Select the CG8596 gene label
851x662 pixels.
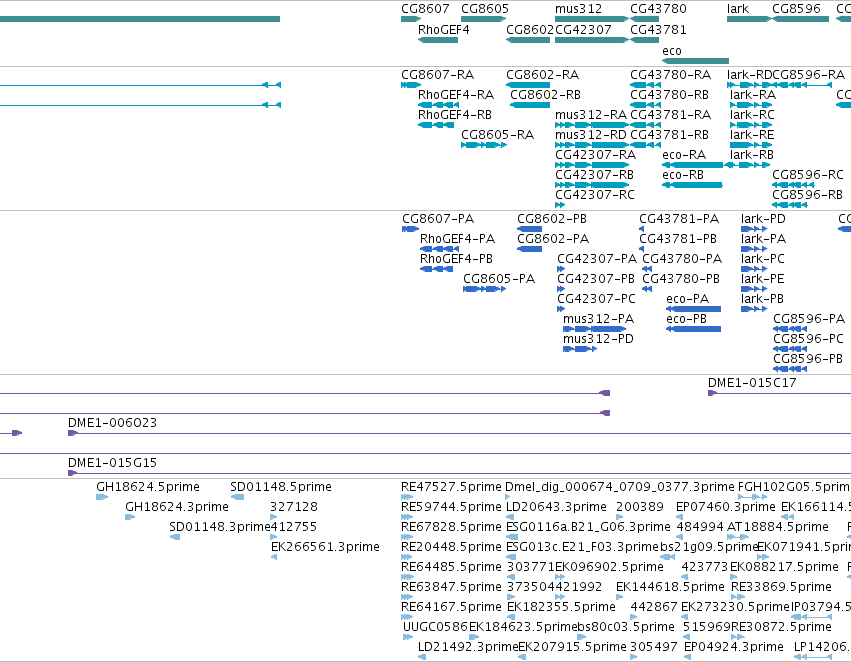(x=796, y=9)
